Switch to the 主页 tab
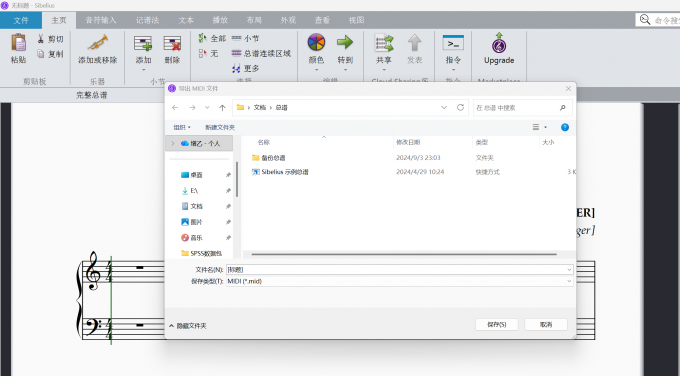Viewport: 680px width, 376px height. [59, 20]
